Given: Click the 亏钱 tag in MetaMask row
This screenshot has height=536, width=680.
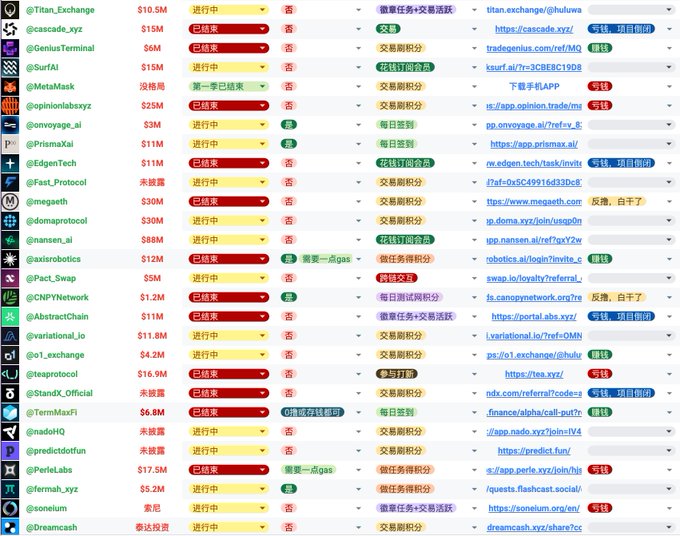Looking at the screenshot, I should (x=600, y=86).
